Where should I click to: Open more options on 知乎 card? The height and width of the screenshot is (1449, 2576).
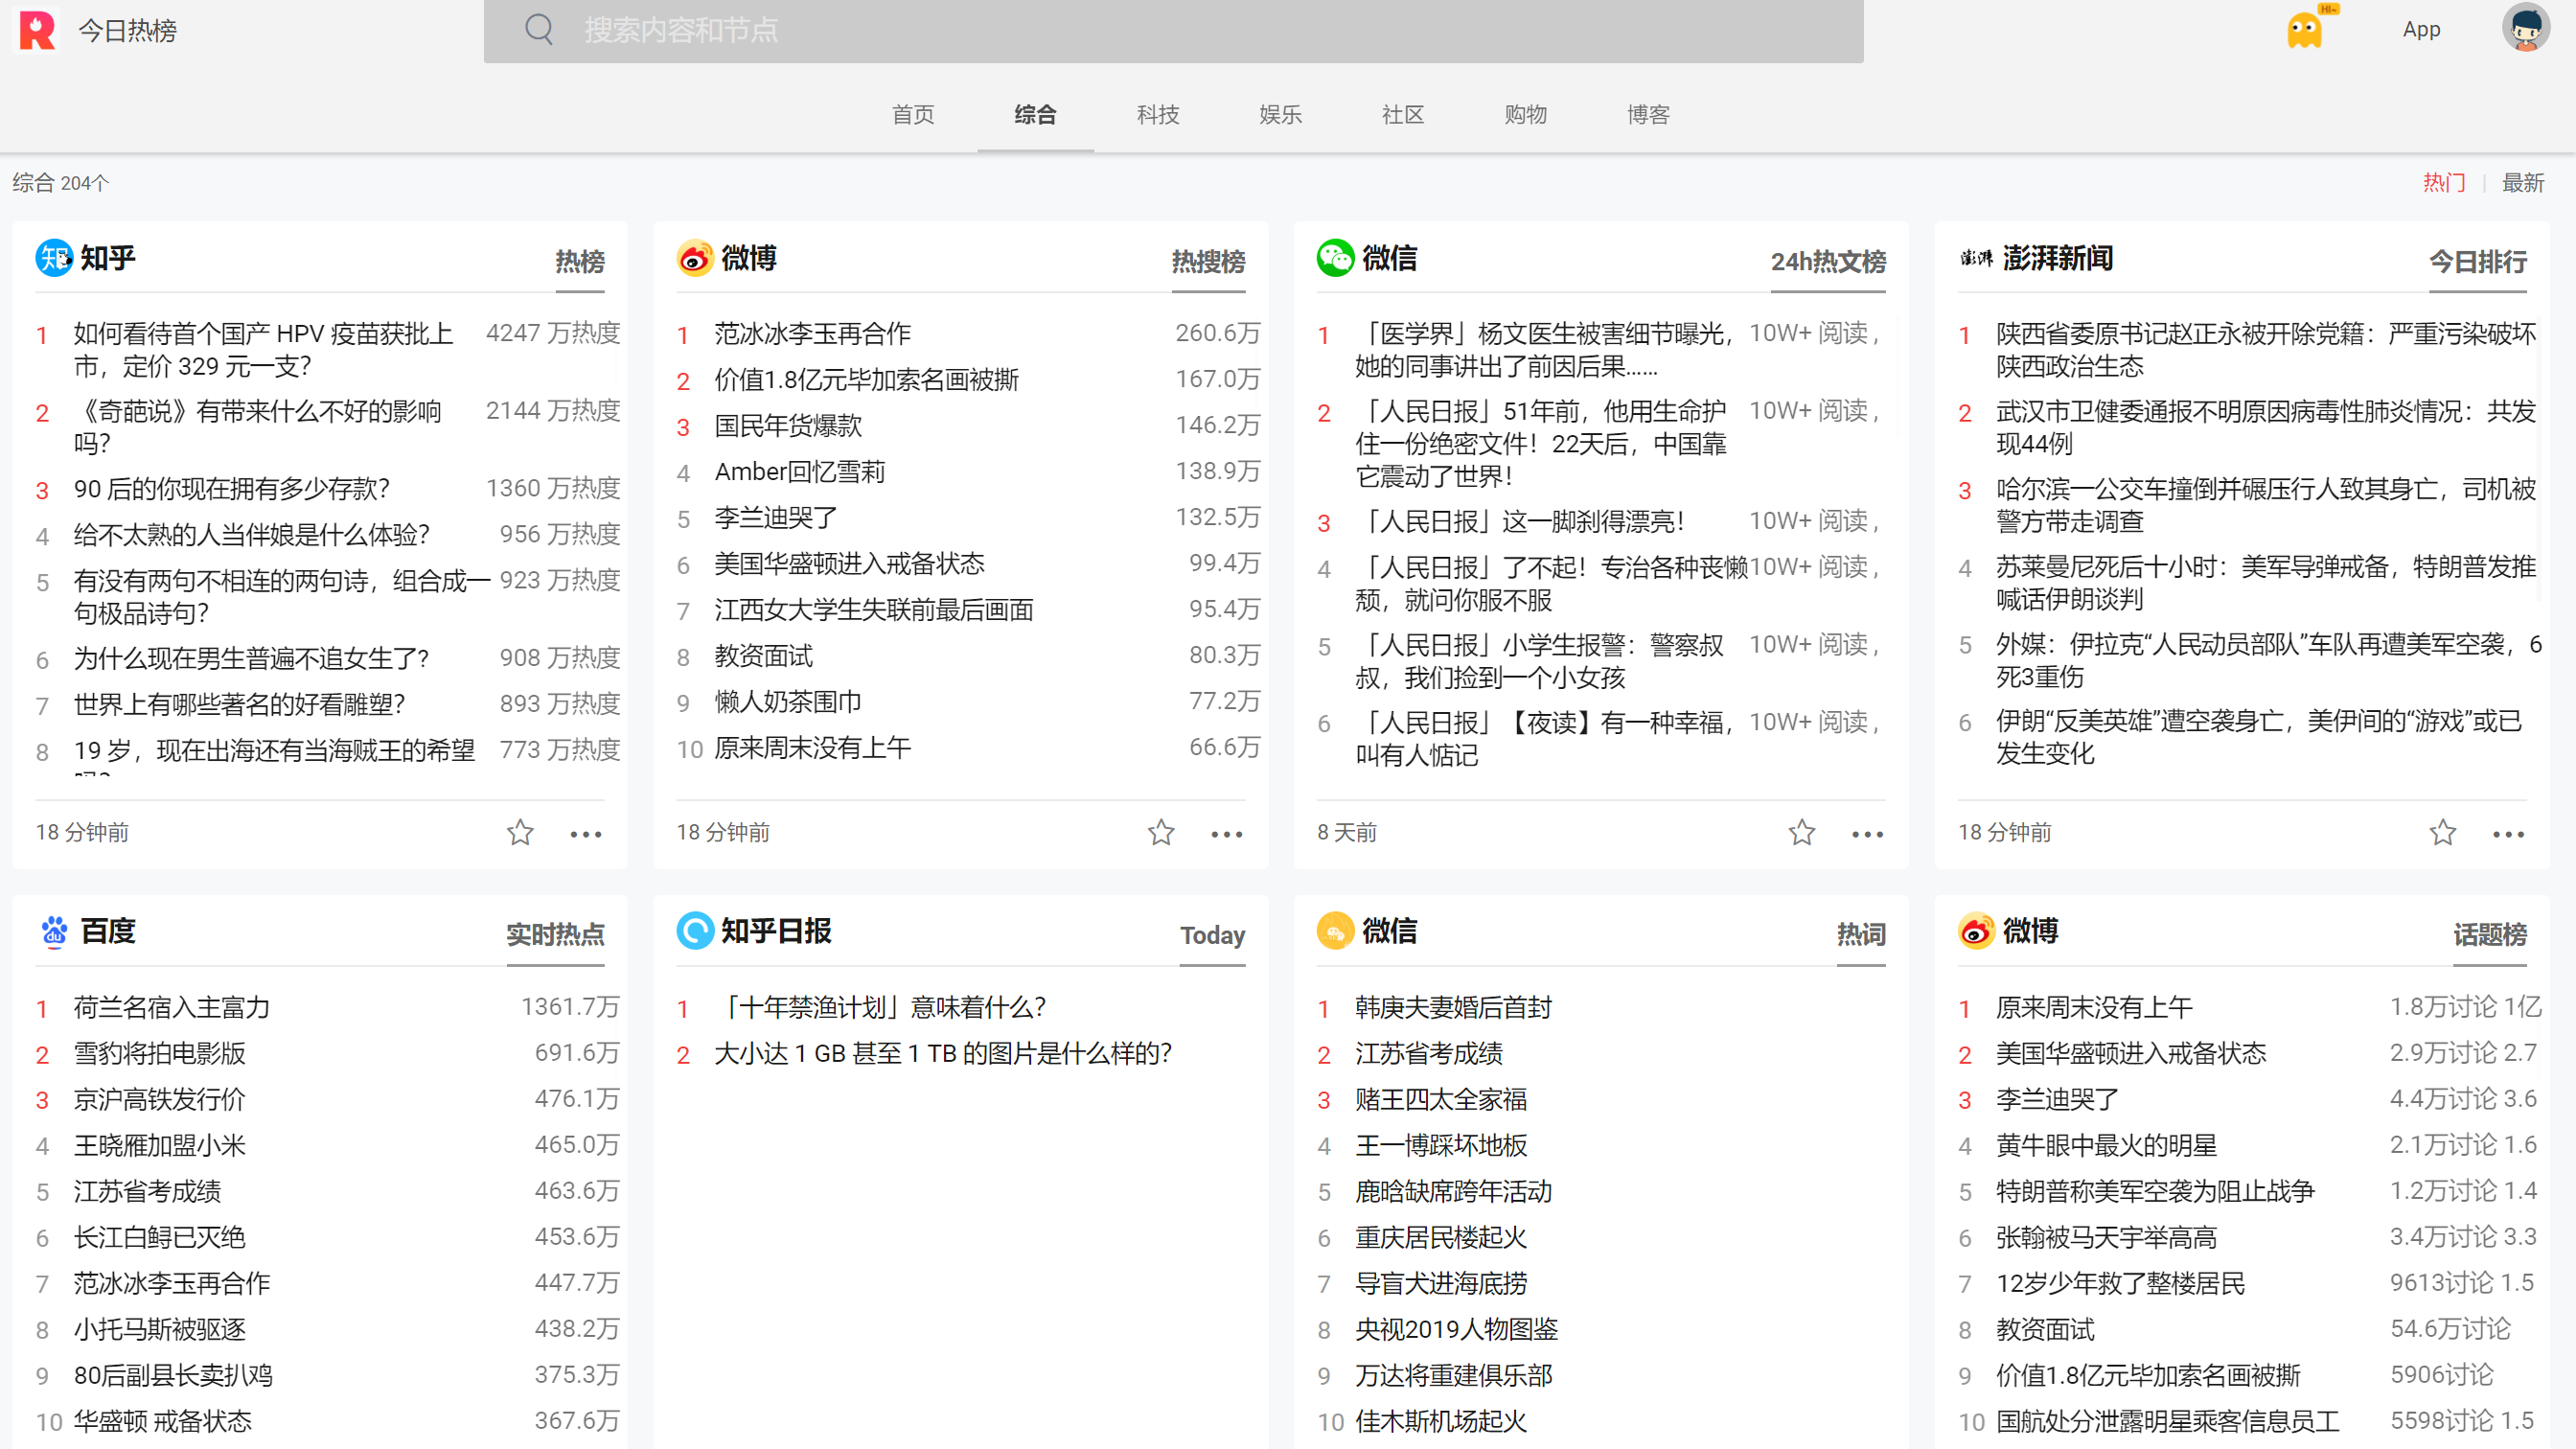(586, 834)
